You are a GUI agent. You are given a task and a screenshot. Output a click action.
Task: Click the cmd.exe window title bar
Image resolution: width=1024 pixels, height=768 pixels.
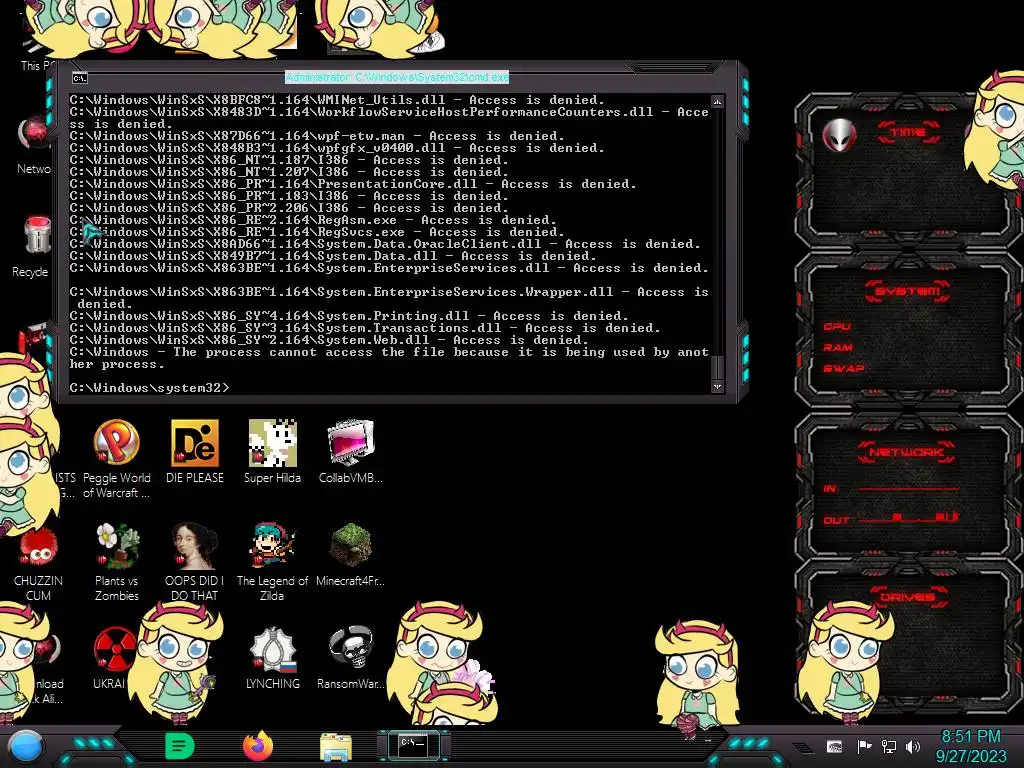click(x=397, y=77)
